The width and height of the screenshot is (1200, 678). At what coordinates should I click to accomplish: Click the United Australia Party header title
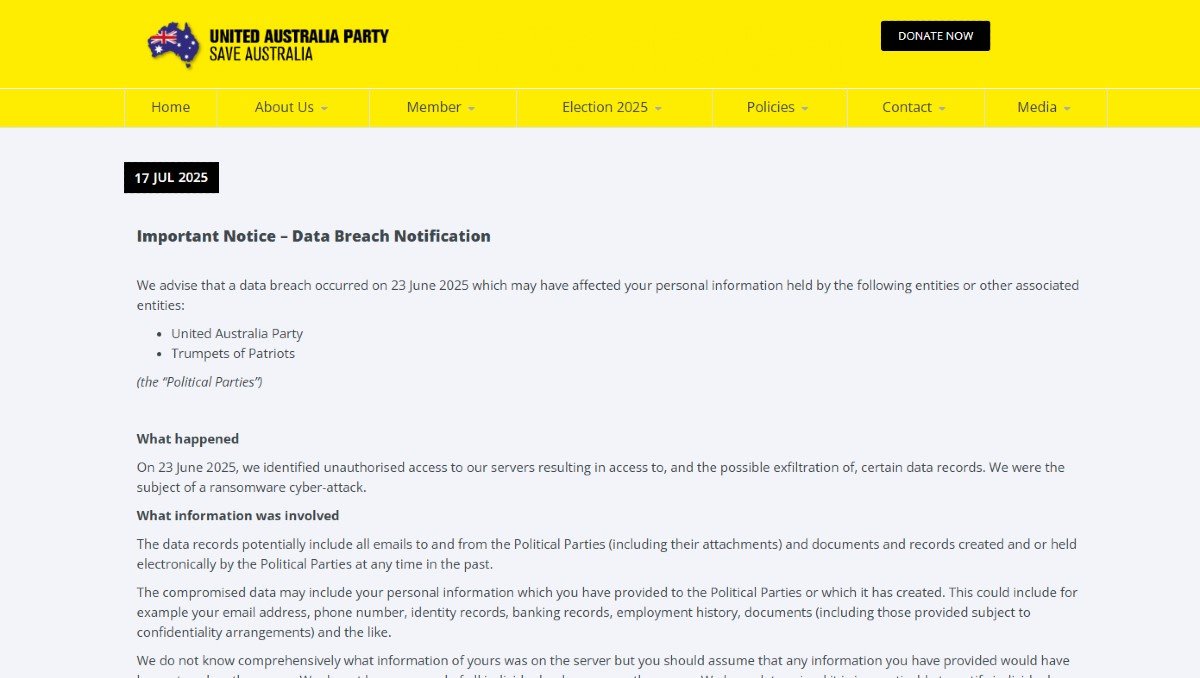(298, 36)
